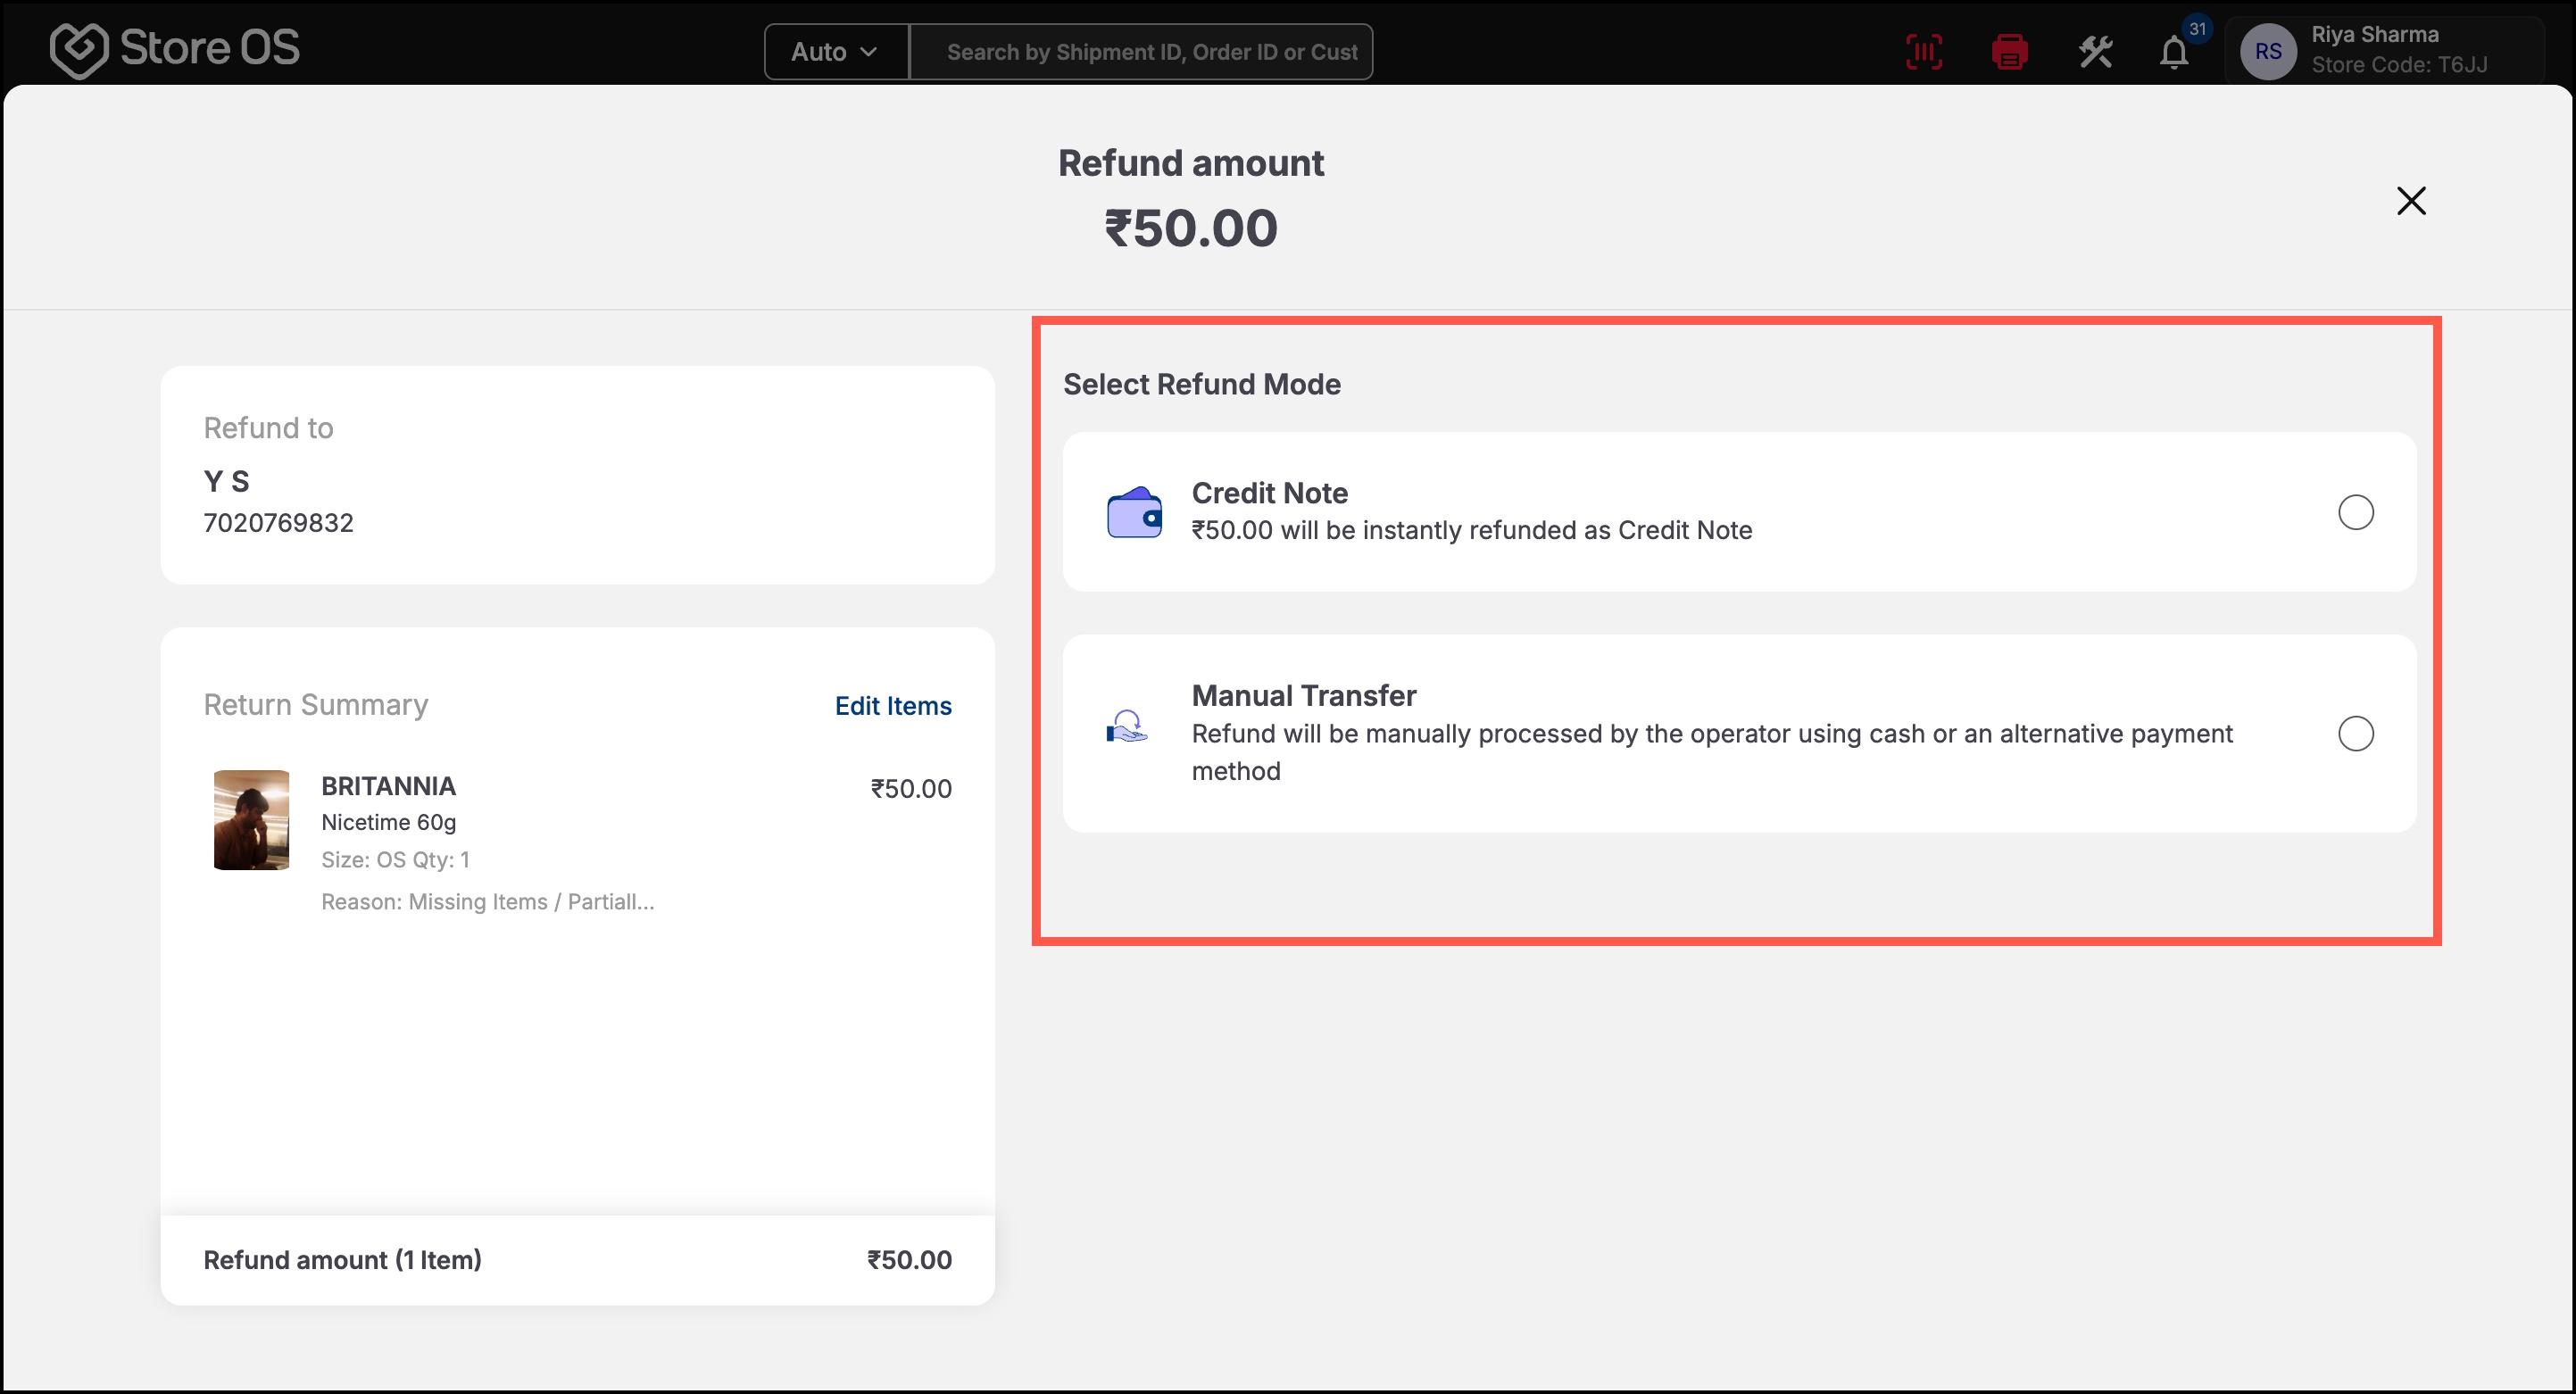The width and height of the screenshot is (2576, 1394).
Task: Close the Refund amount dialog
Action: (x=2411, y=201)
